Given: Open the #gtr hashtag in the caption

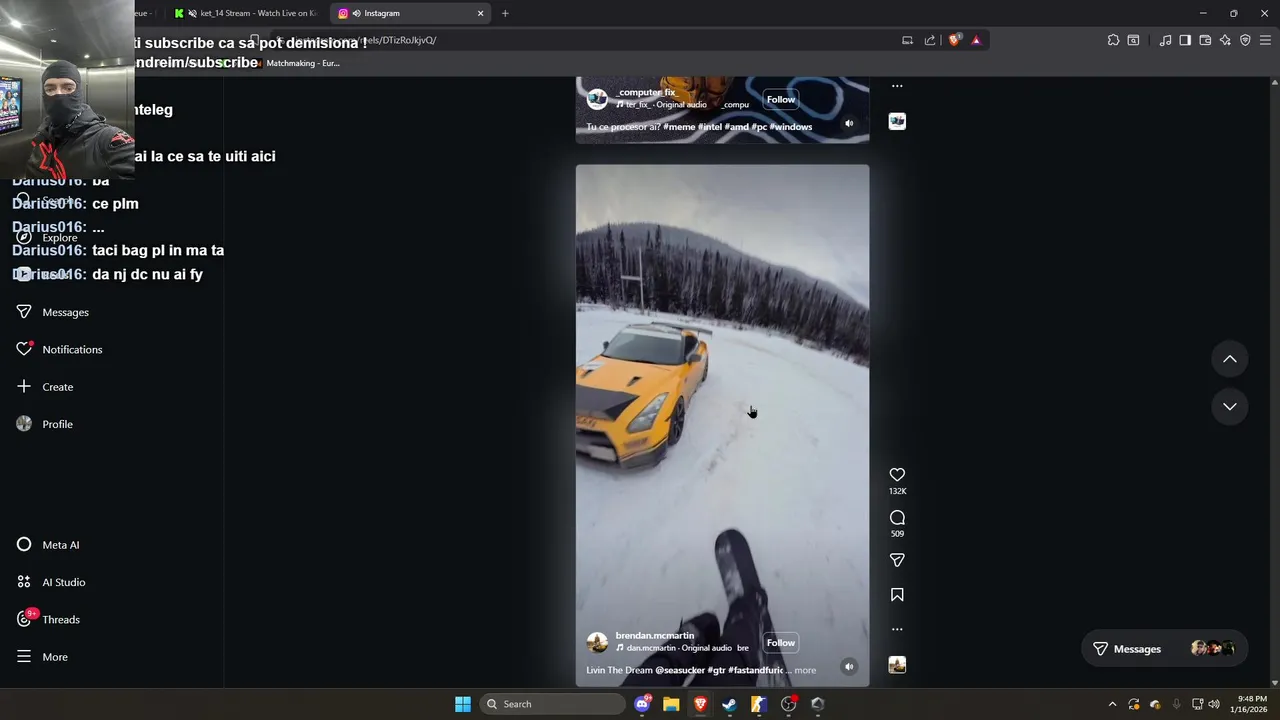Looking at the screenshot, I should (x=716, y=670).
